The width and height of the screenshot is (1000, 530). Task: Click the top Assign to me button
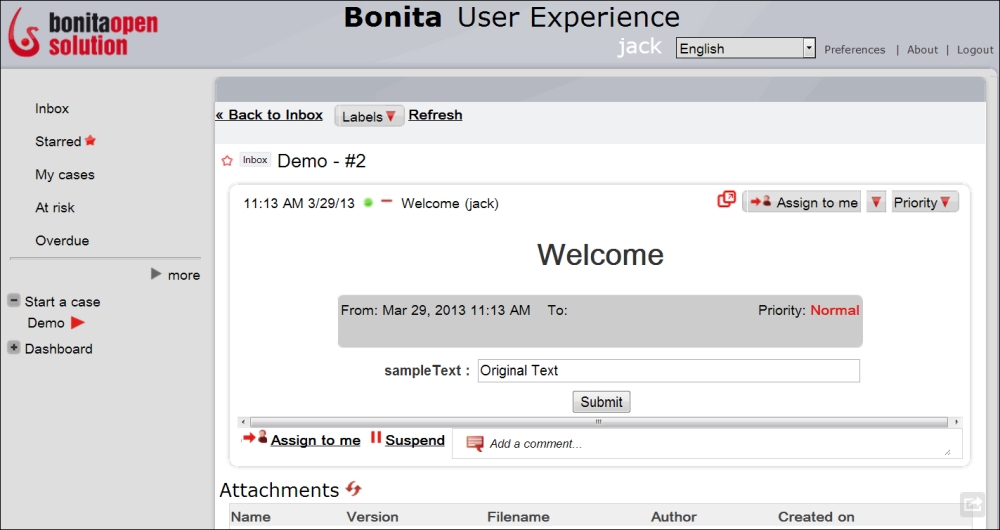pyautogui.click(x=804, y=202)
